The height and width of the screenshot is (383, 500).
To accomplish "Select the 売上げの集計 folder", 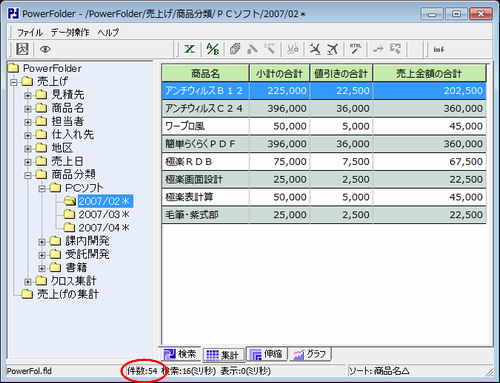I will click(68, 294).
